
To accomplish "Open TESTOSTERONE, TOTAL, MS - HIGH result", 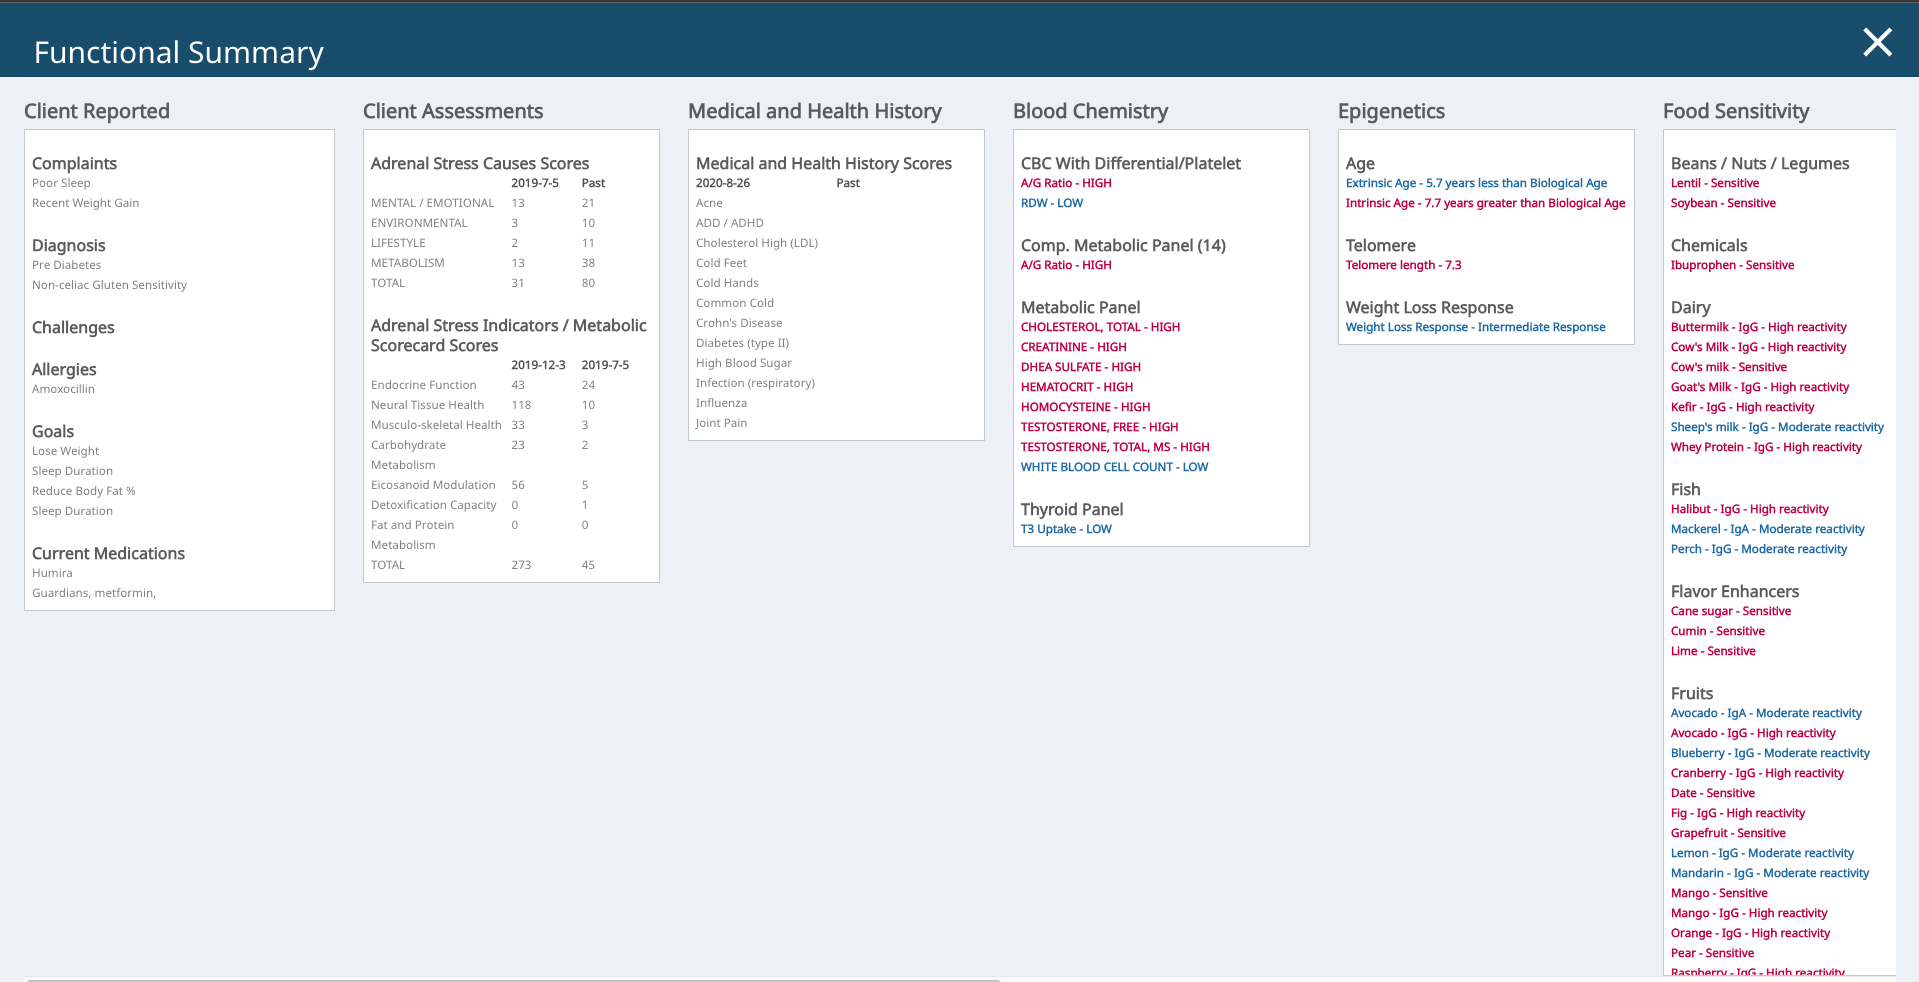I will (x=1115, y=447).
